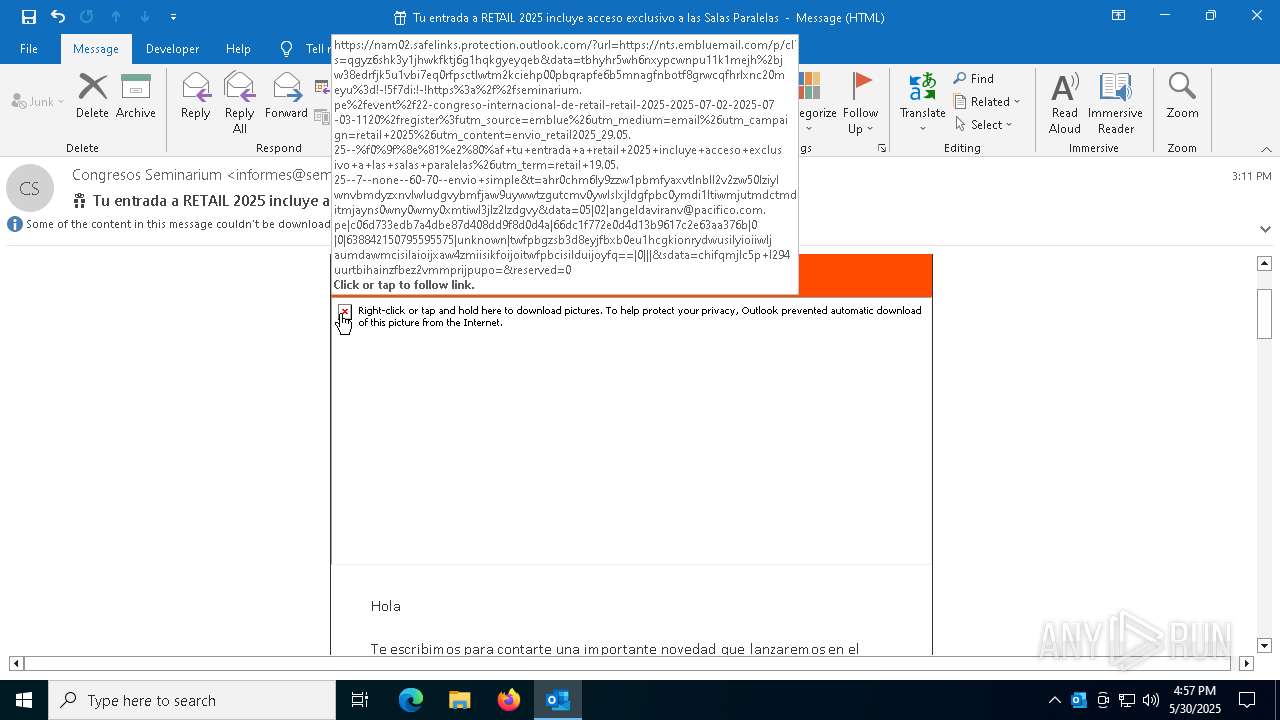Open the volume control in the system tray
Image resolution: width=1280 pixels, height=720 pixels.
(x=1151, y=700)
